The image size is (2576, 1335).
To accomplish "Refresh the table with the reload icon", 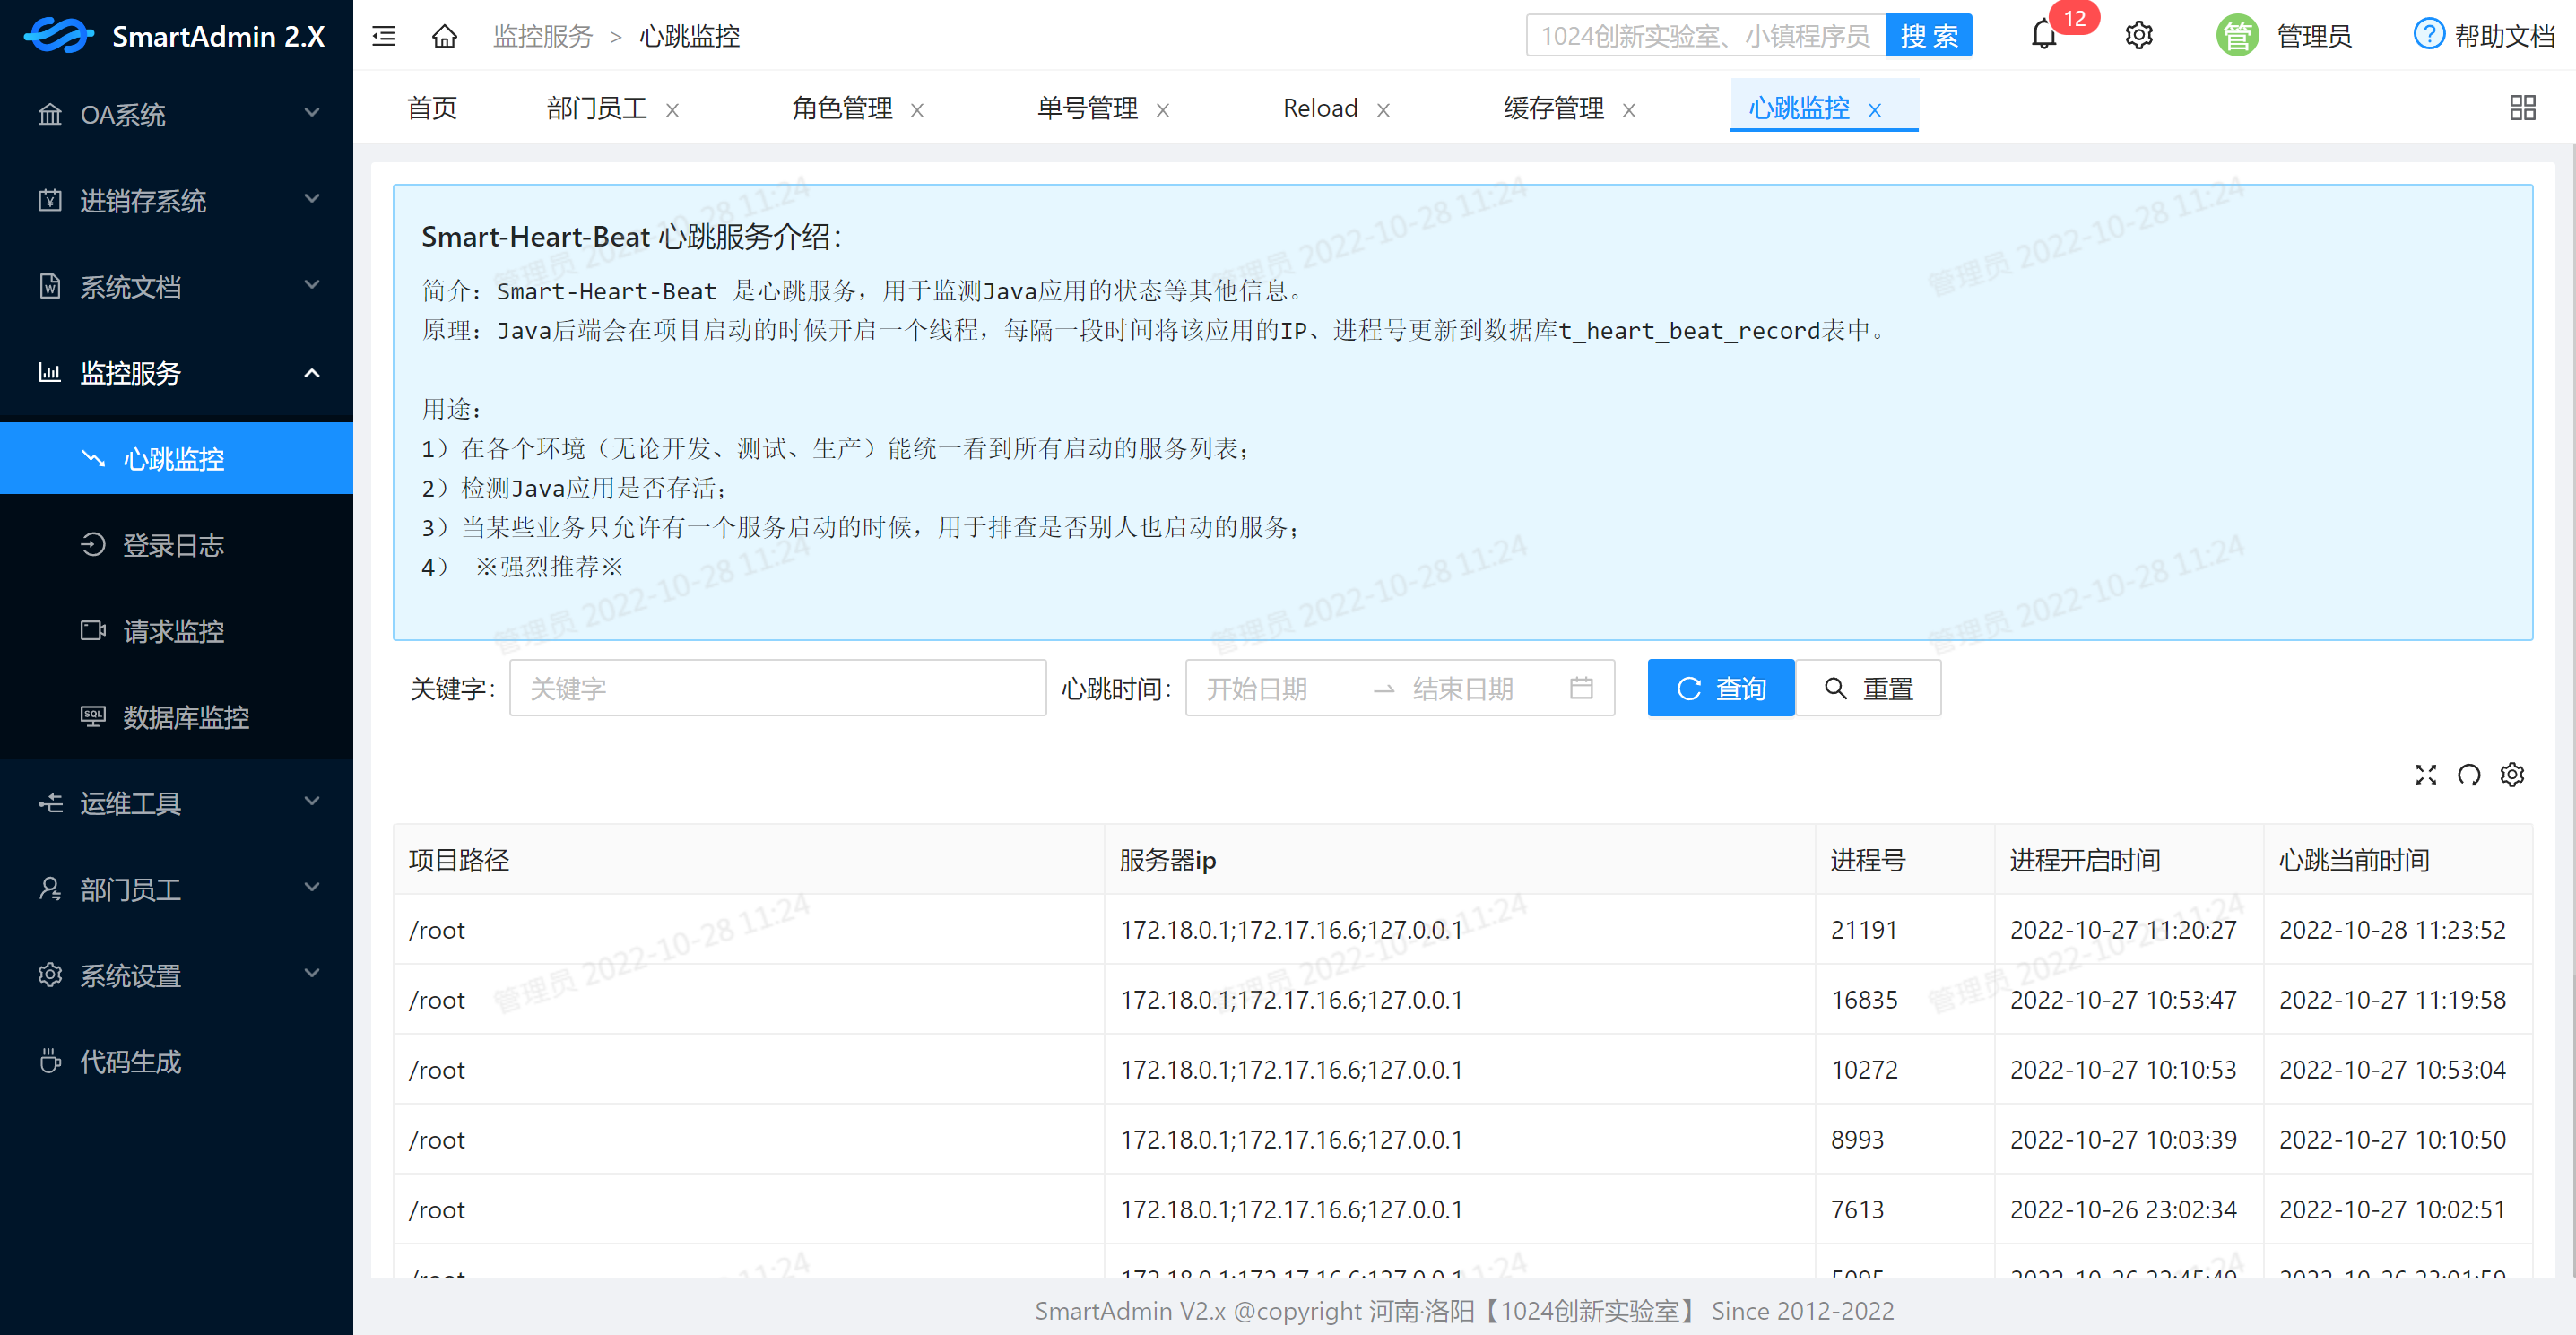I will point(2469,775).
